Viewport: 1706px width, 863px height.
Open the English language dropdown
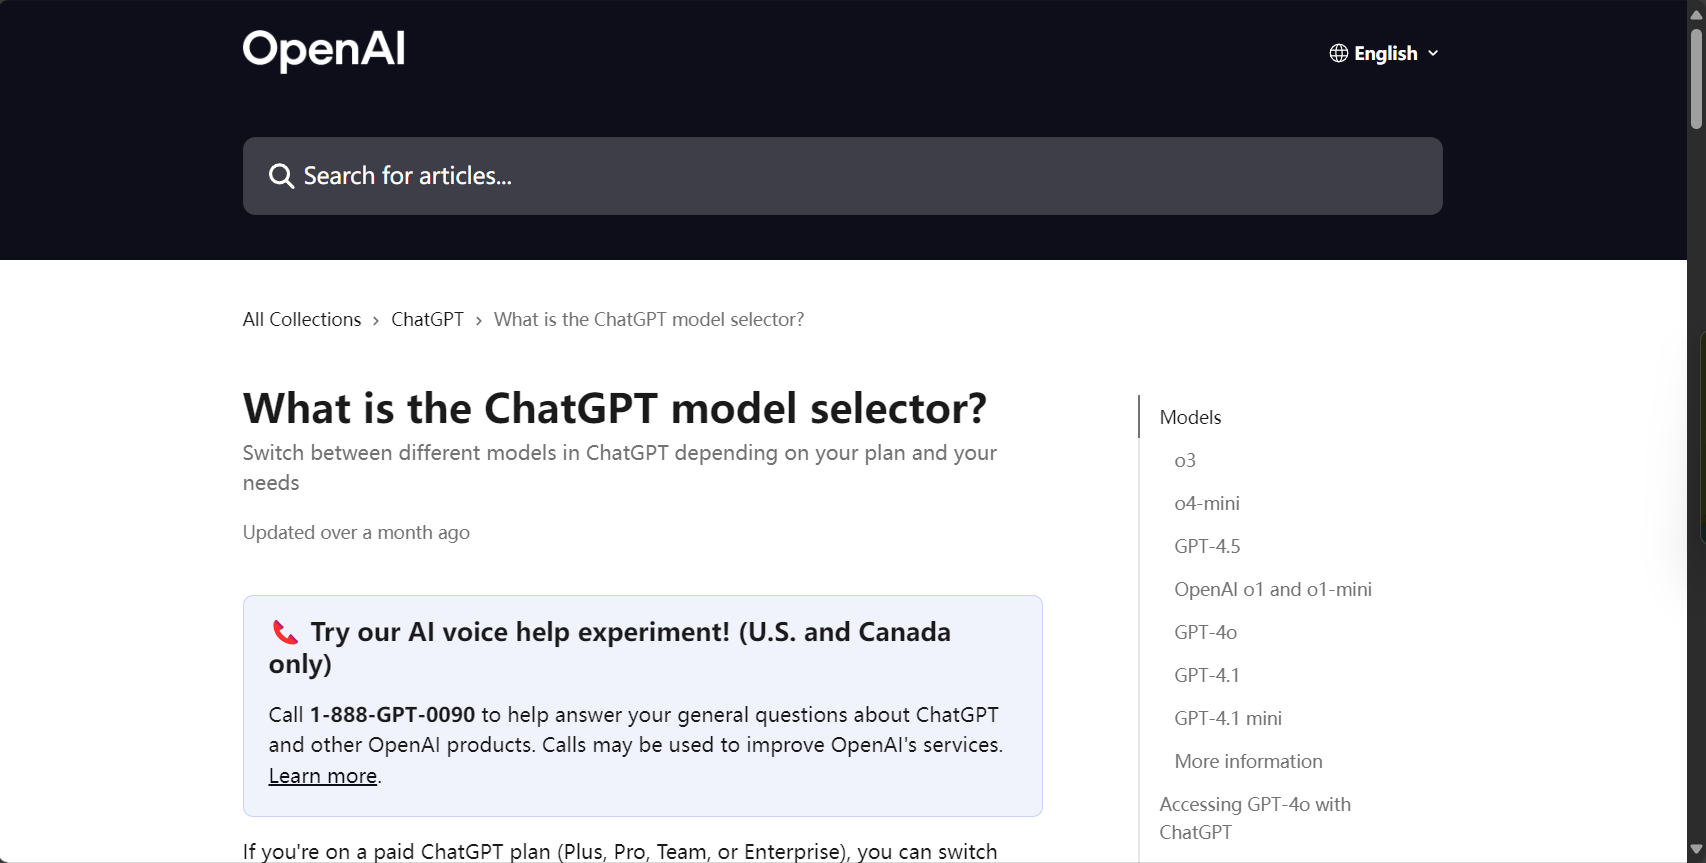coord(1384,53)
